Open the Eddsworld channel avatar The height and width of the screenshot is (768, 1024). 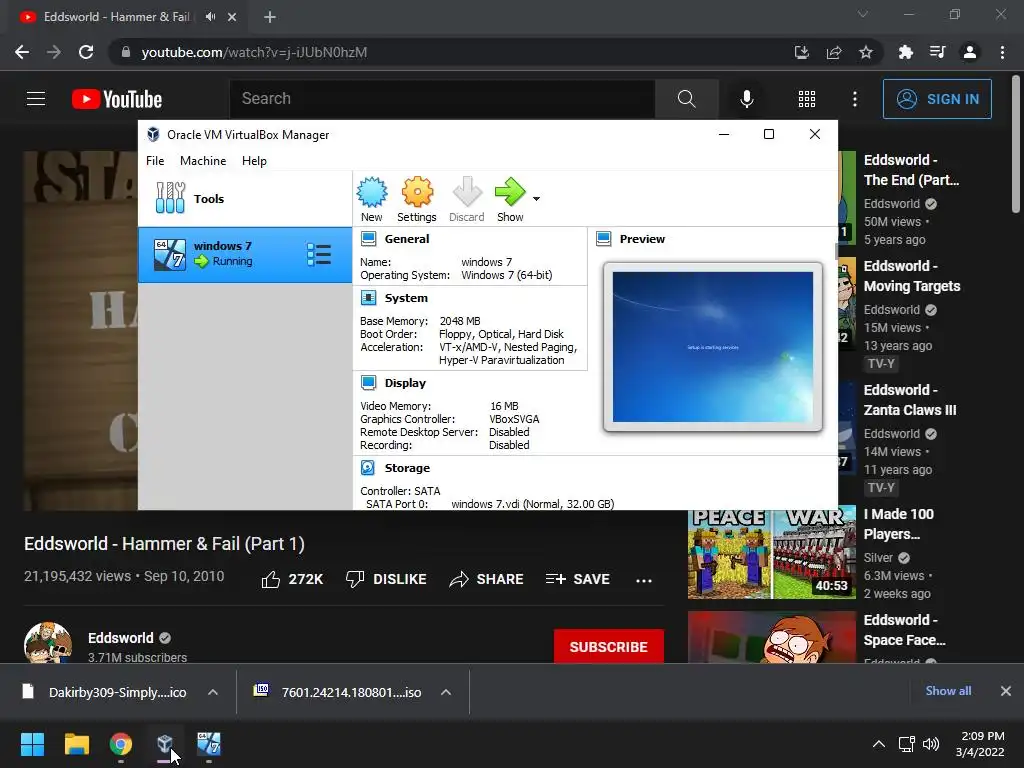[48, 643]
